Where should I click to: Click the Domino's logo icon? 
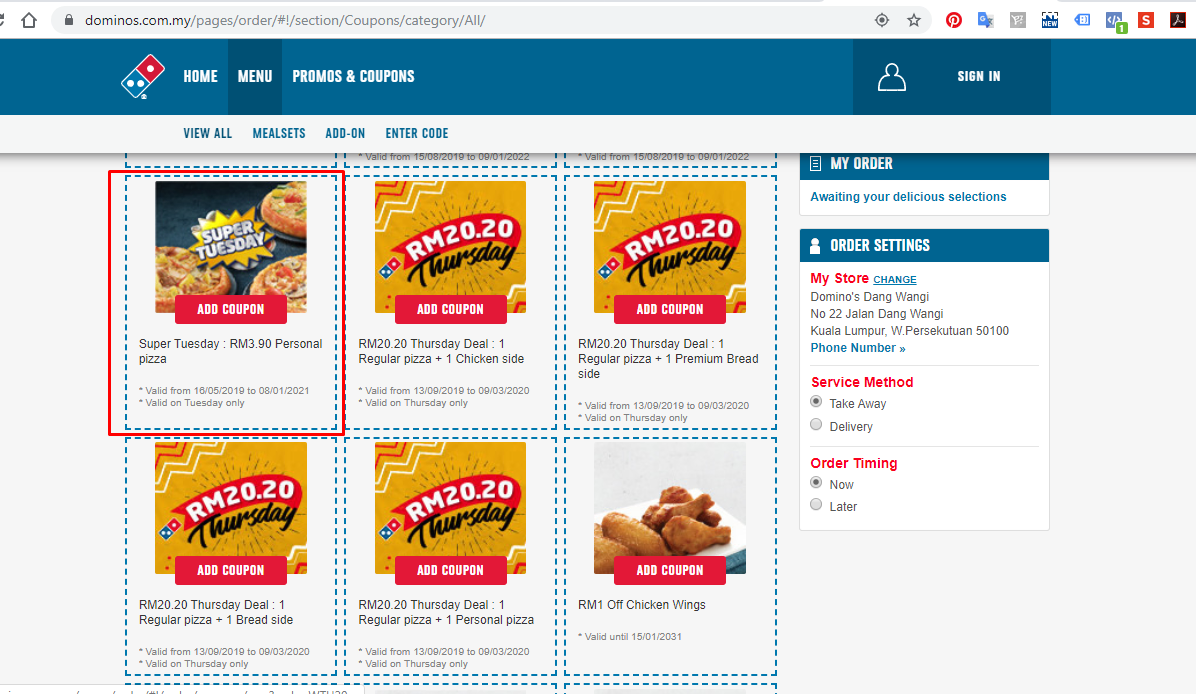[143, 76]
